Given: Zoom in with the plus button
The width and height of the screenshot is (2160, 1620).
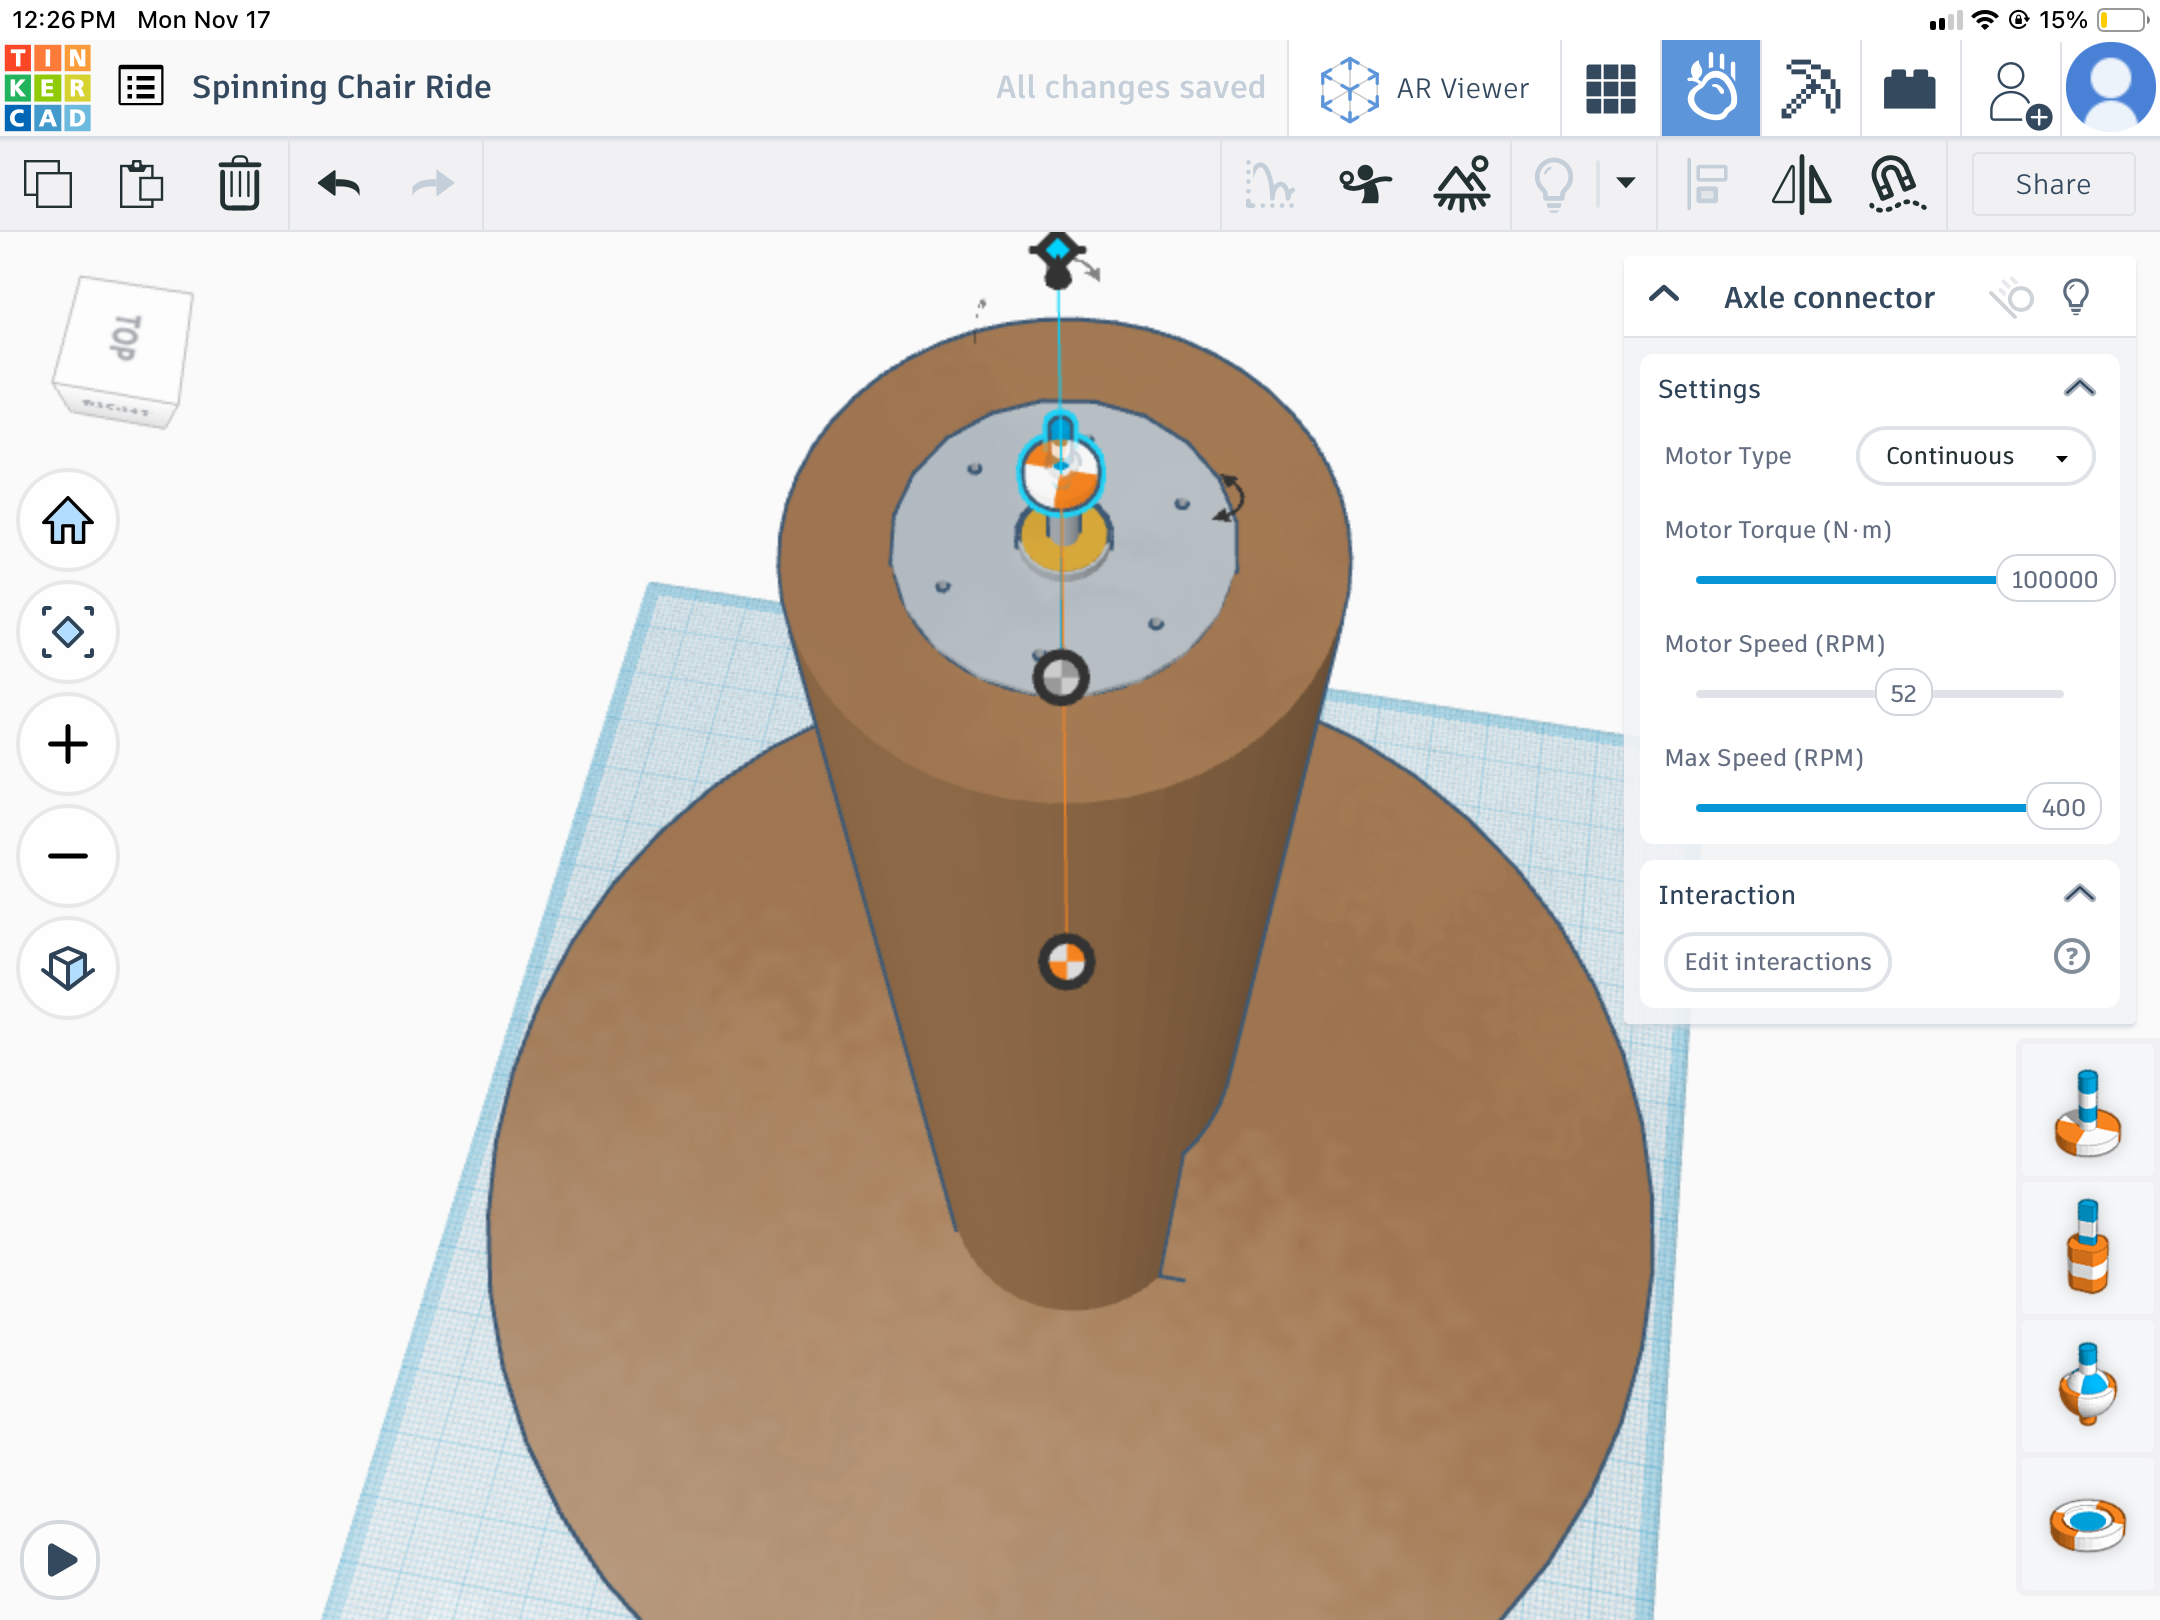Looking at the screenshot, I should click(x=68, y=744).
